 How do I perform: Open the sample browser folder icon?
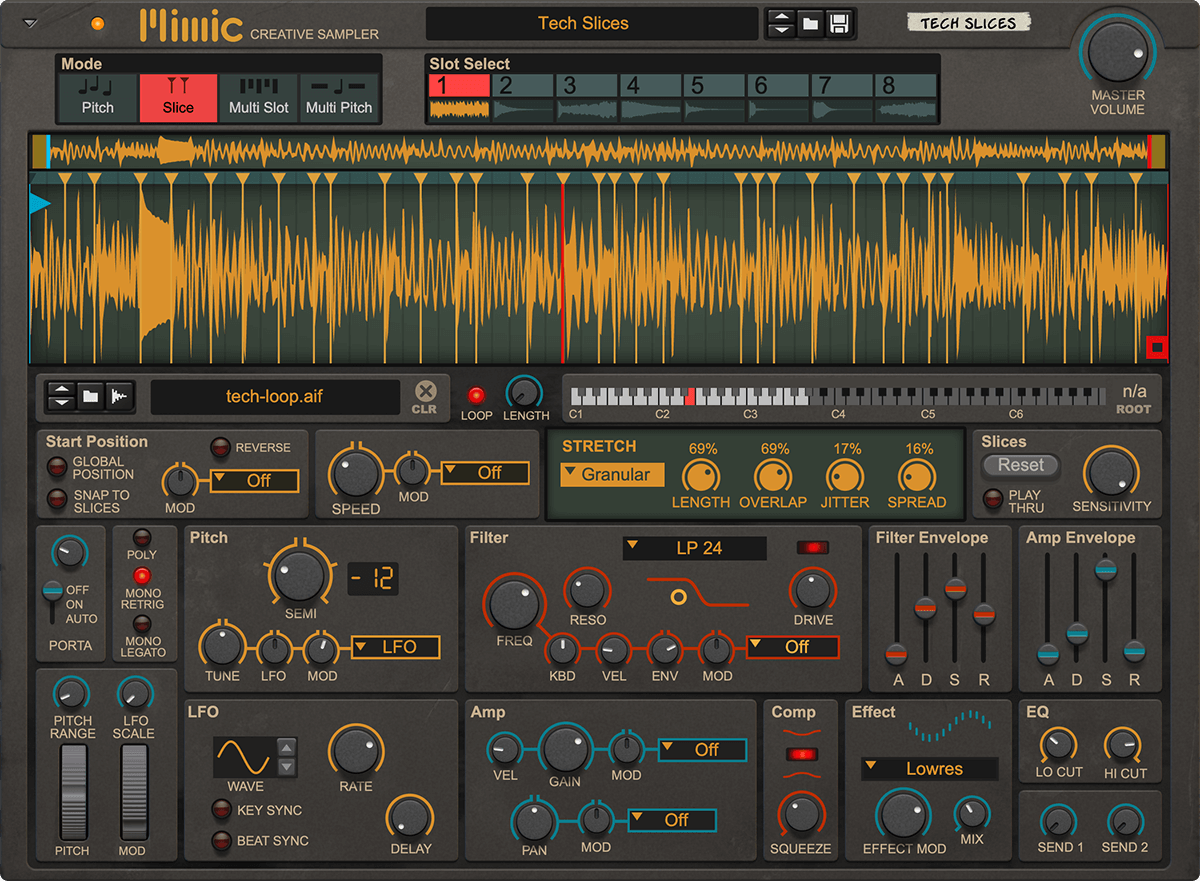[x=88, y=396]
